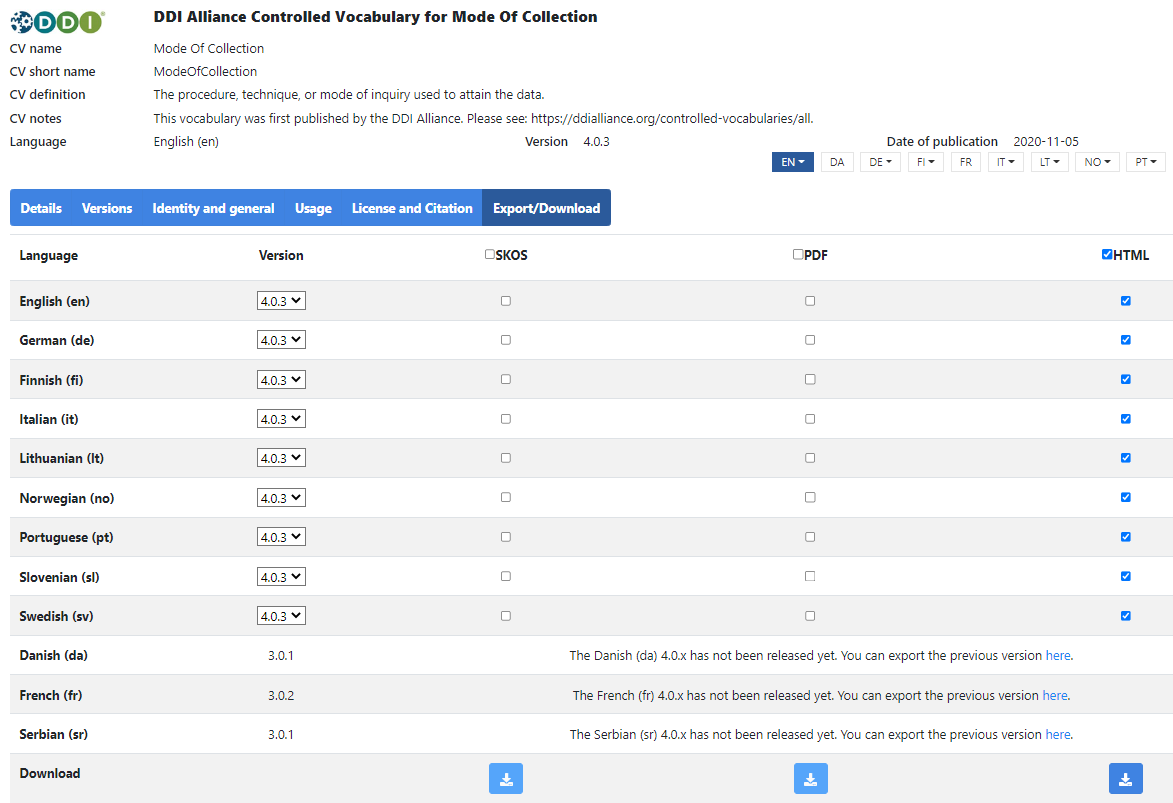The image size is (1173, 803).
Task: Check SKOS for English (en)
Action: tap(506, 301)
